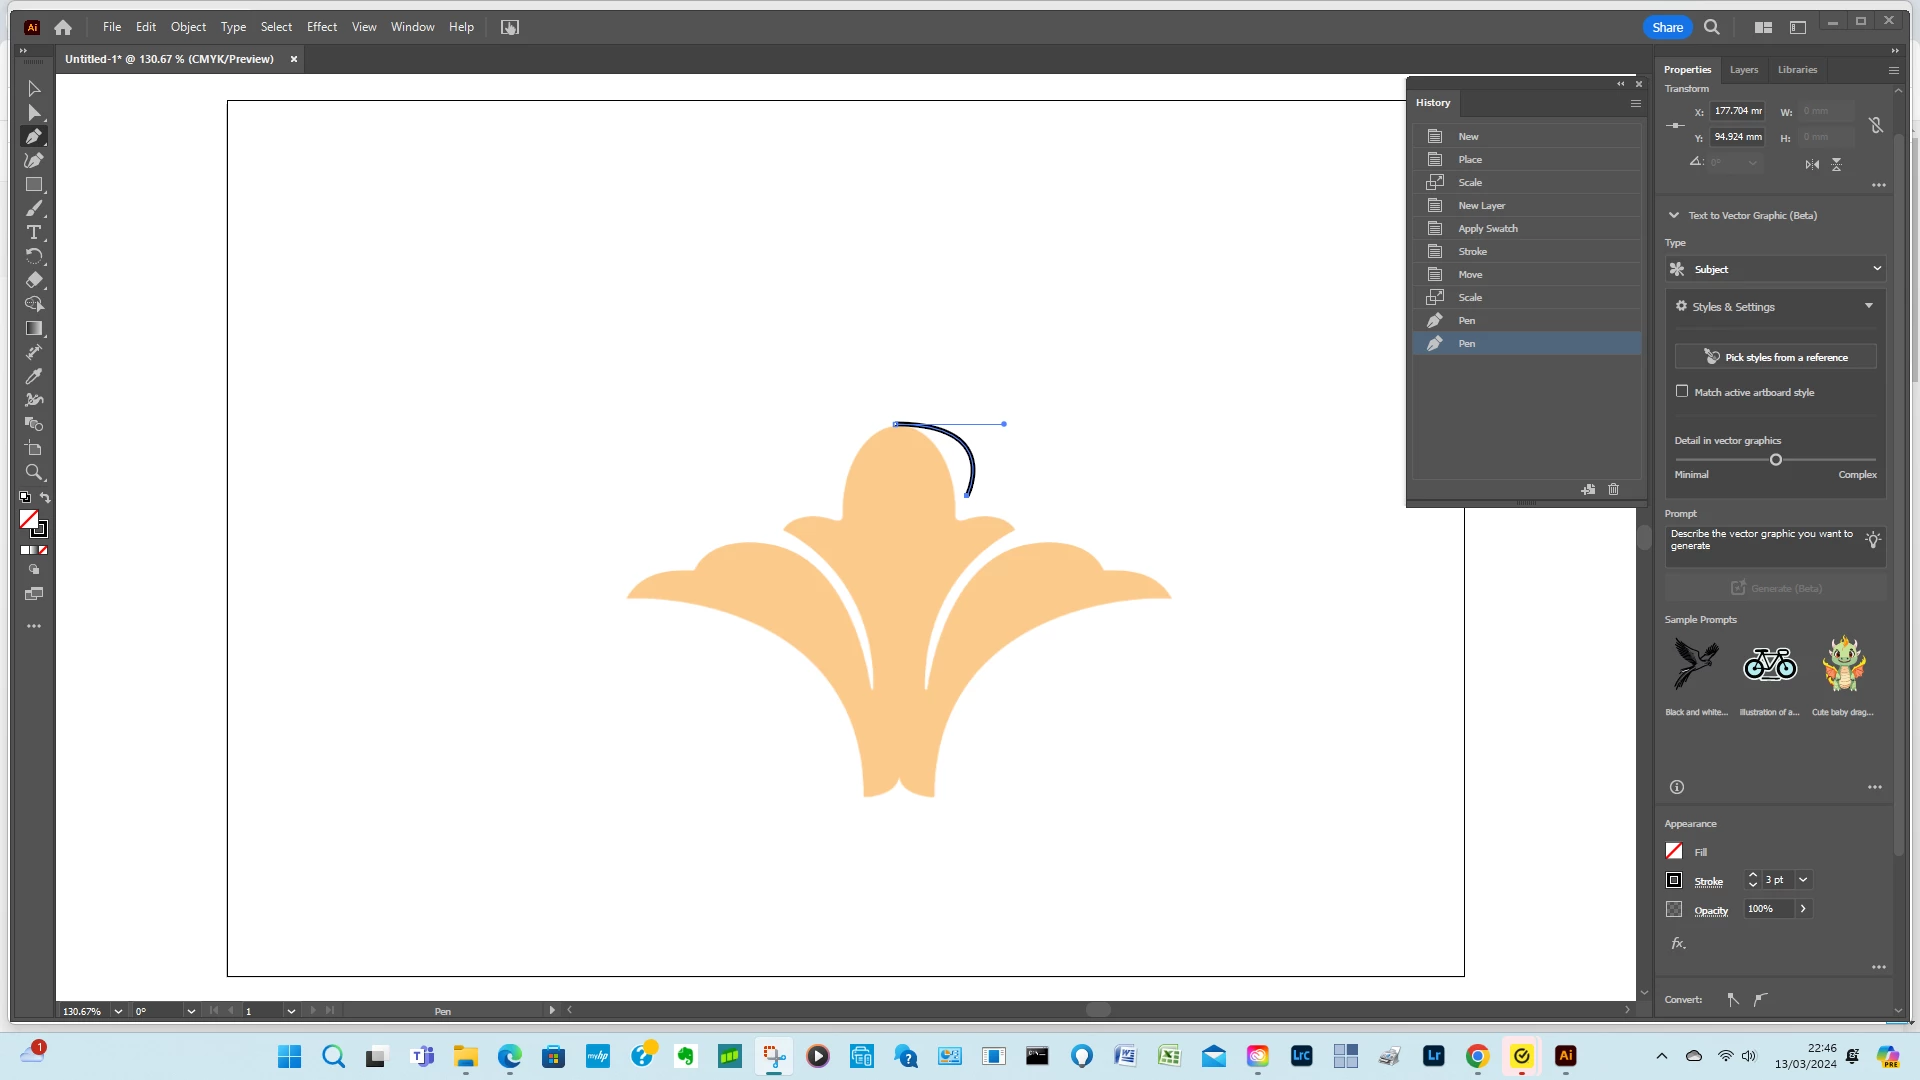Click the Detail in vector graphics slider
This screenshot has height=1080, width=1920.
(1775, 460)
